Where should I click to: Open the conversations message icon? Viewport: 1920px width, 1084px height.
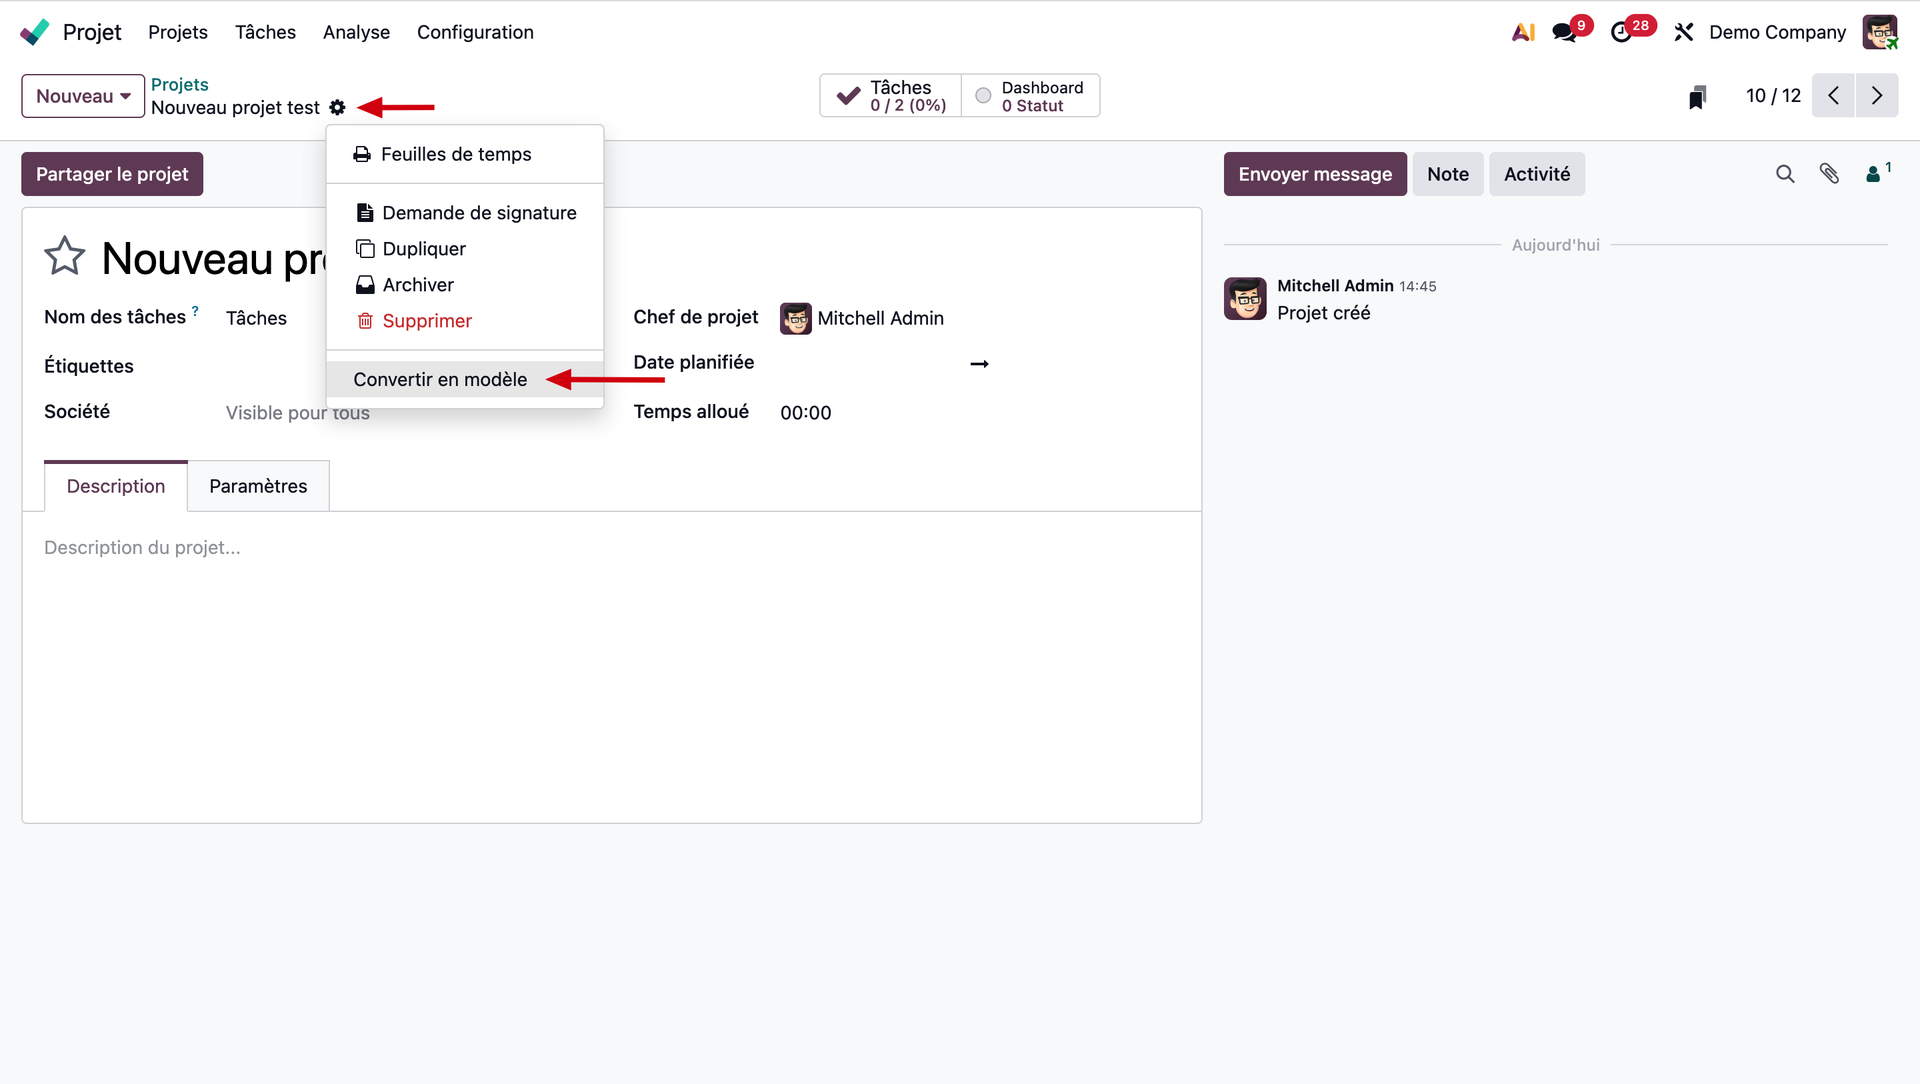(1564, 32)
